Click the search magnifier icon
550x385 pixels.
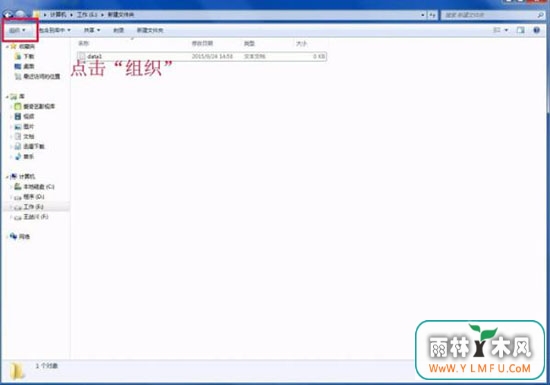540,15
